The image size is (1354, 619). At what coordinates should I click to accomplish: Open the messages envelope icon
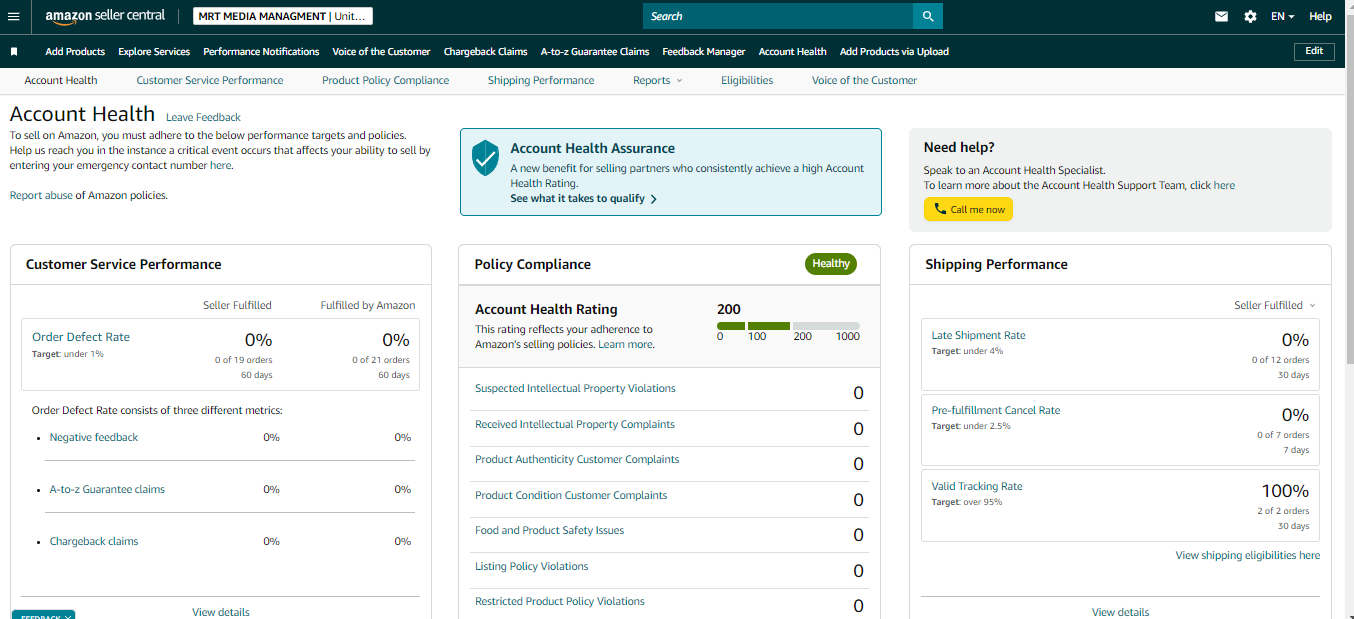[x=1221, y=16]
